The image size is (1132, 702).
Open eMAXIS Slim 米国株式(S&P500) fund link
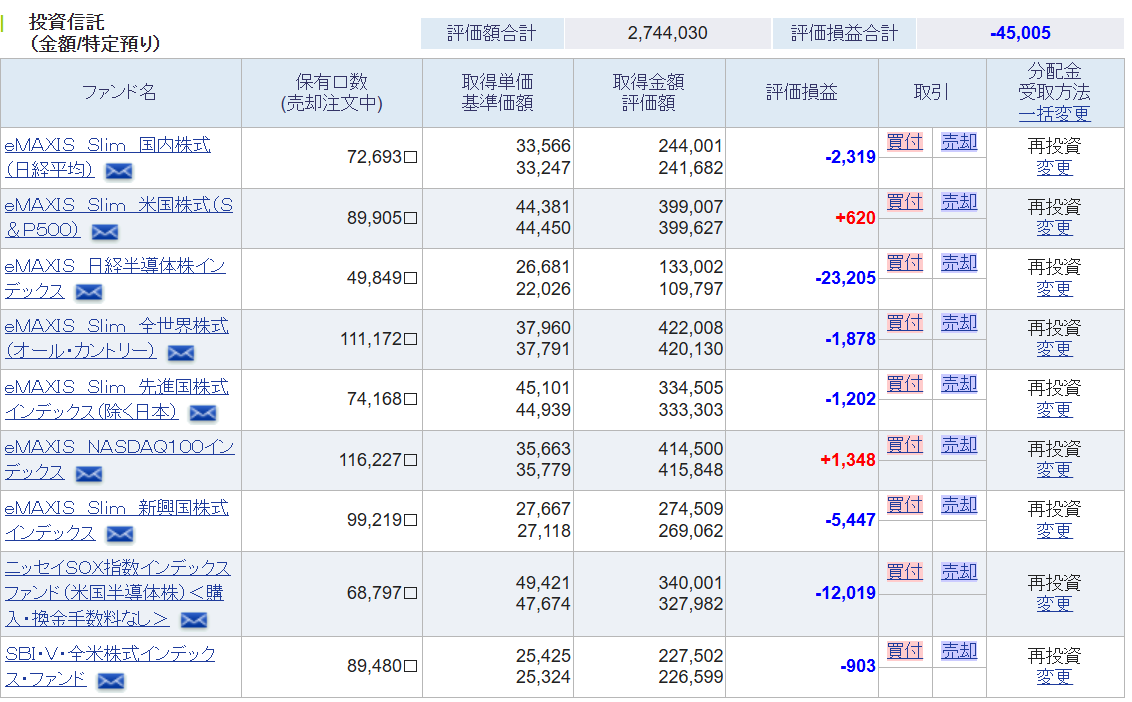pos(118,218)
